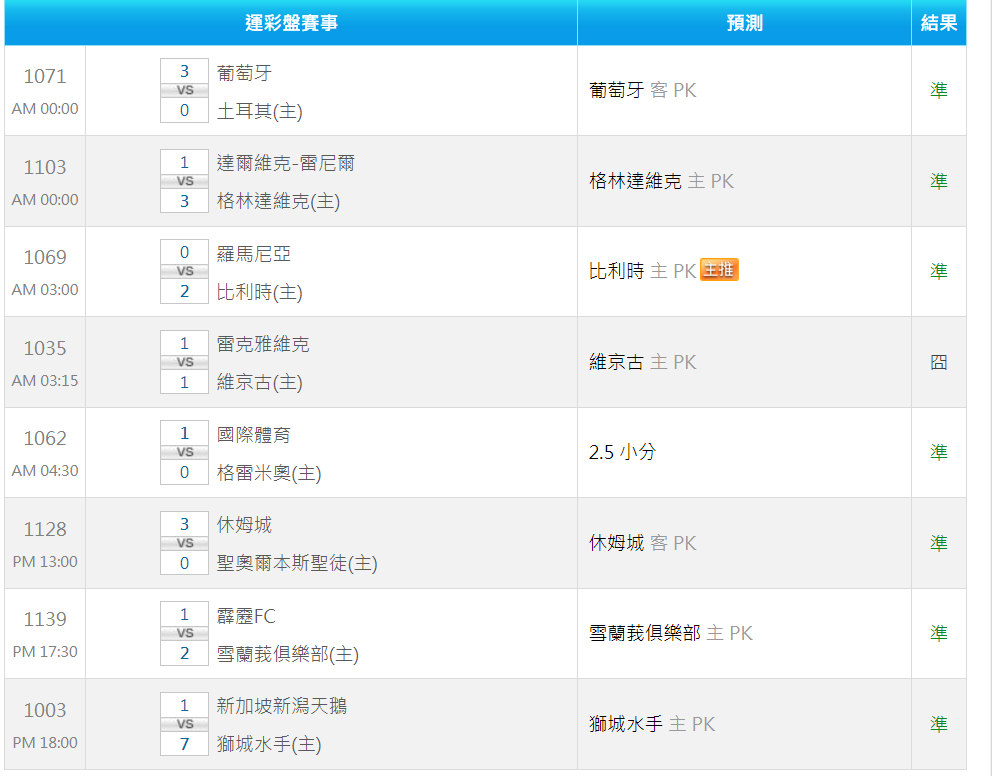Viewport: 992px width, 776px height.
Task: Click team name 國際體育
Action: click(254, 435)
